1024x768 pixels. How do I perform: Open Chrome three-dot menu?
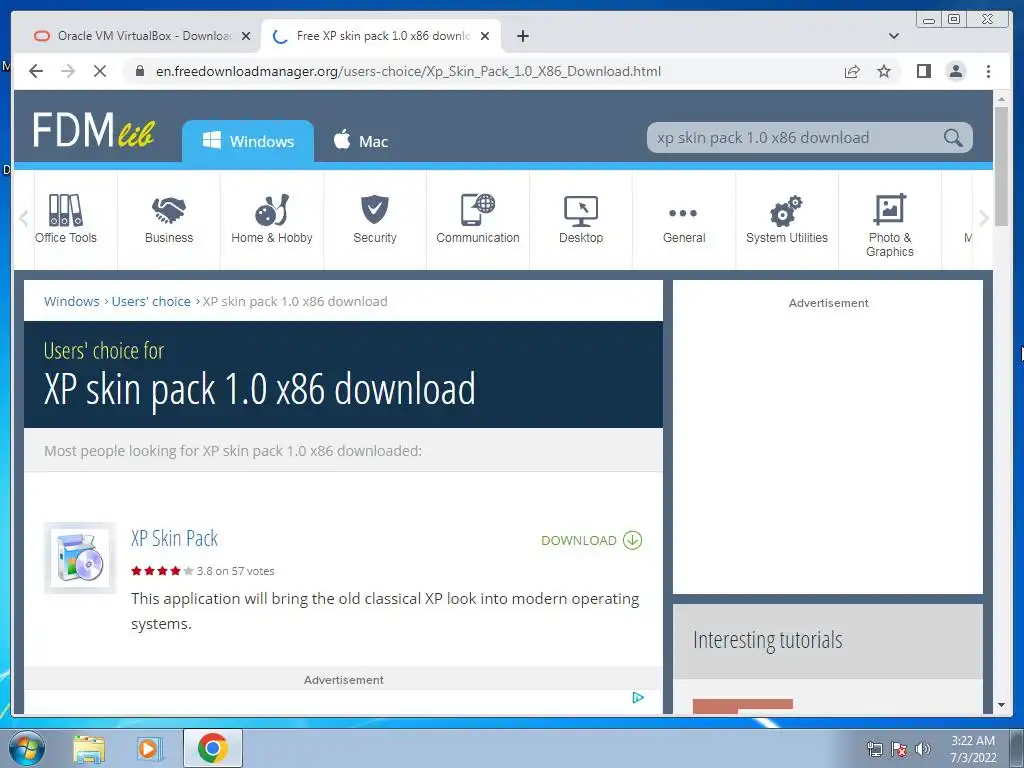[x=988, y=71]
